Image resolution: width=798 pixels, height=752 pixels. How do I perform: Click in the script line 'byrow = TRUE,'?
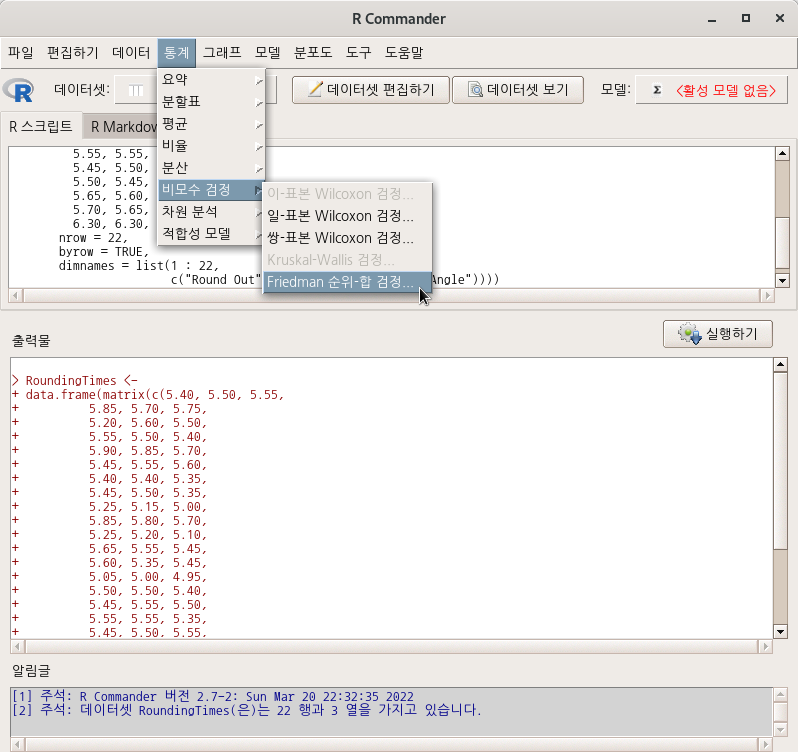[104, 251]
